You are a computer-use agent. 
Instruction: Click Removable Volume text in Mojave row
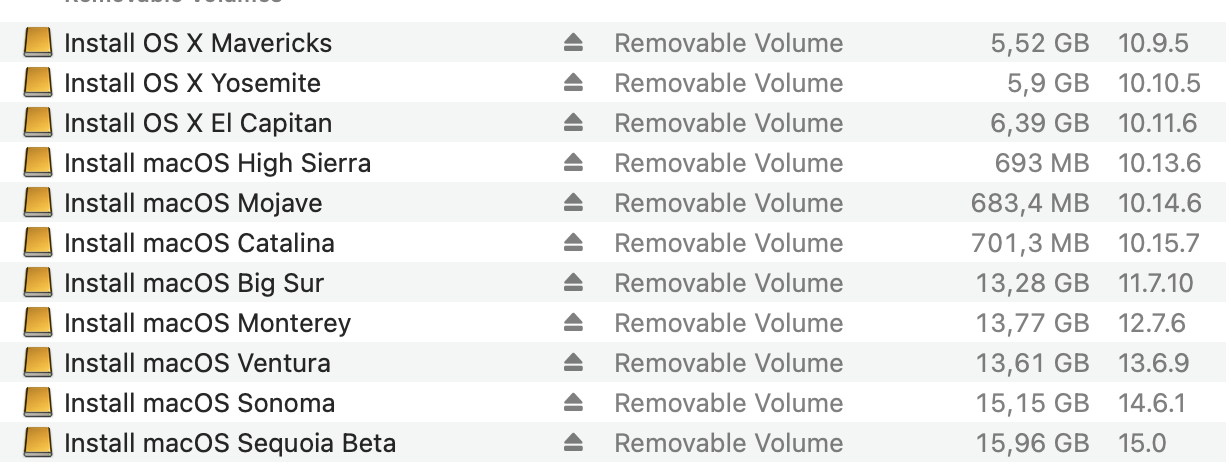point(728,203)
